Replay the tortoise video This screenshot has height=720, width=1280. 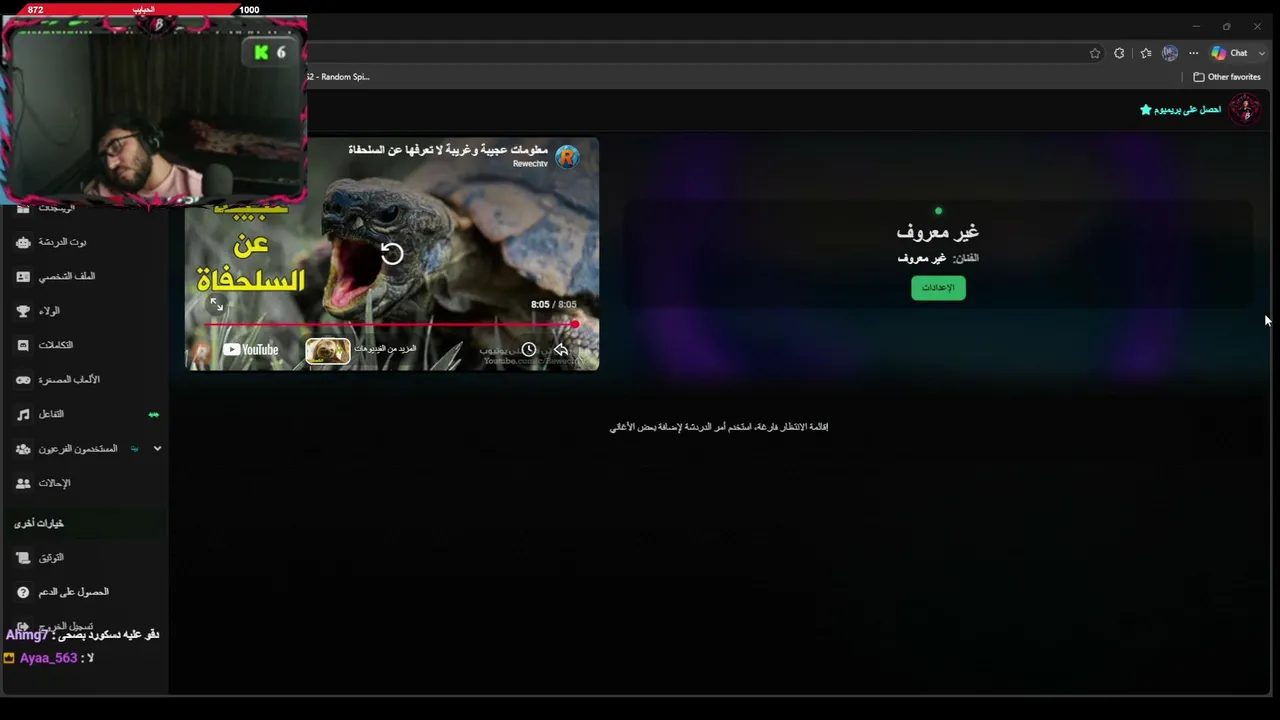click(392, 254)
